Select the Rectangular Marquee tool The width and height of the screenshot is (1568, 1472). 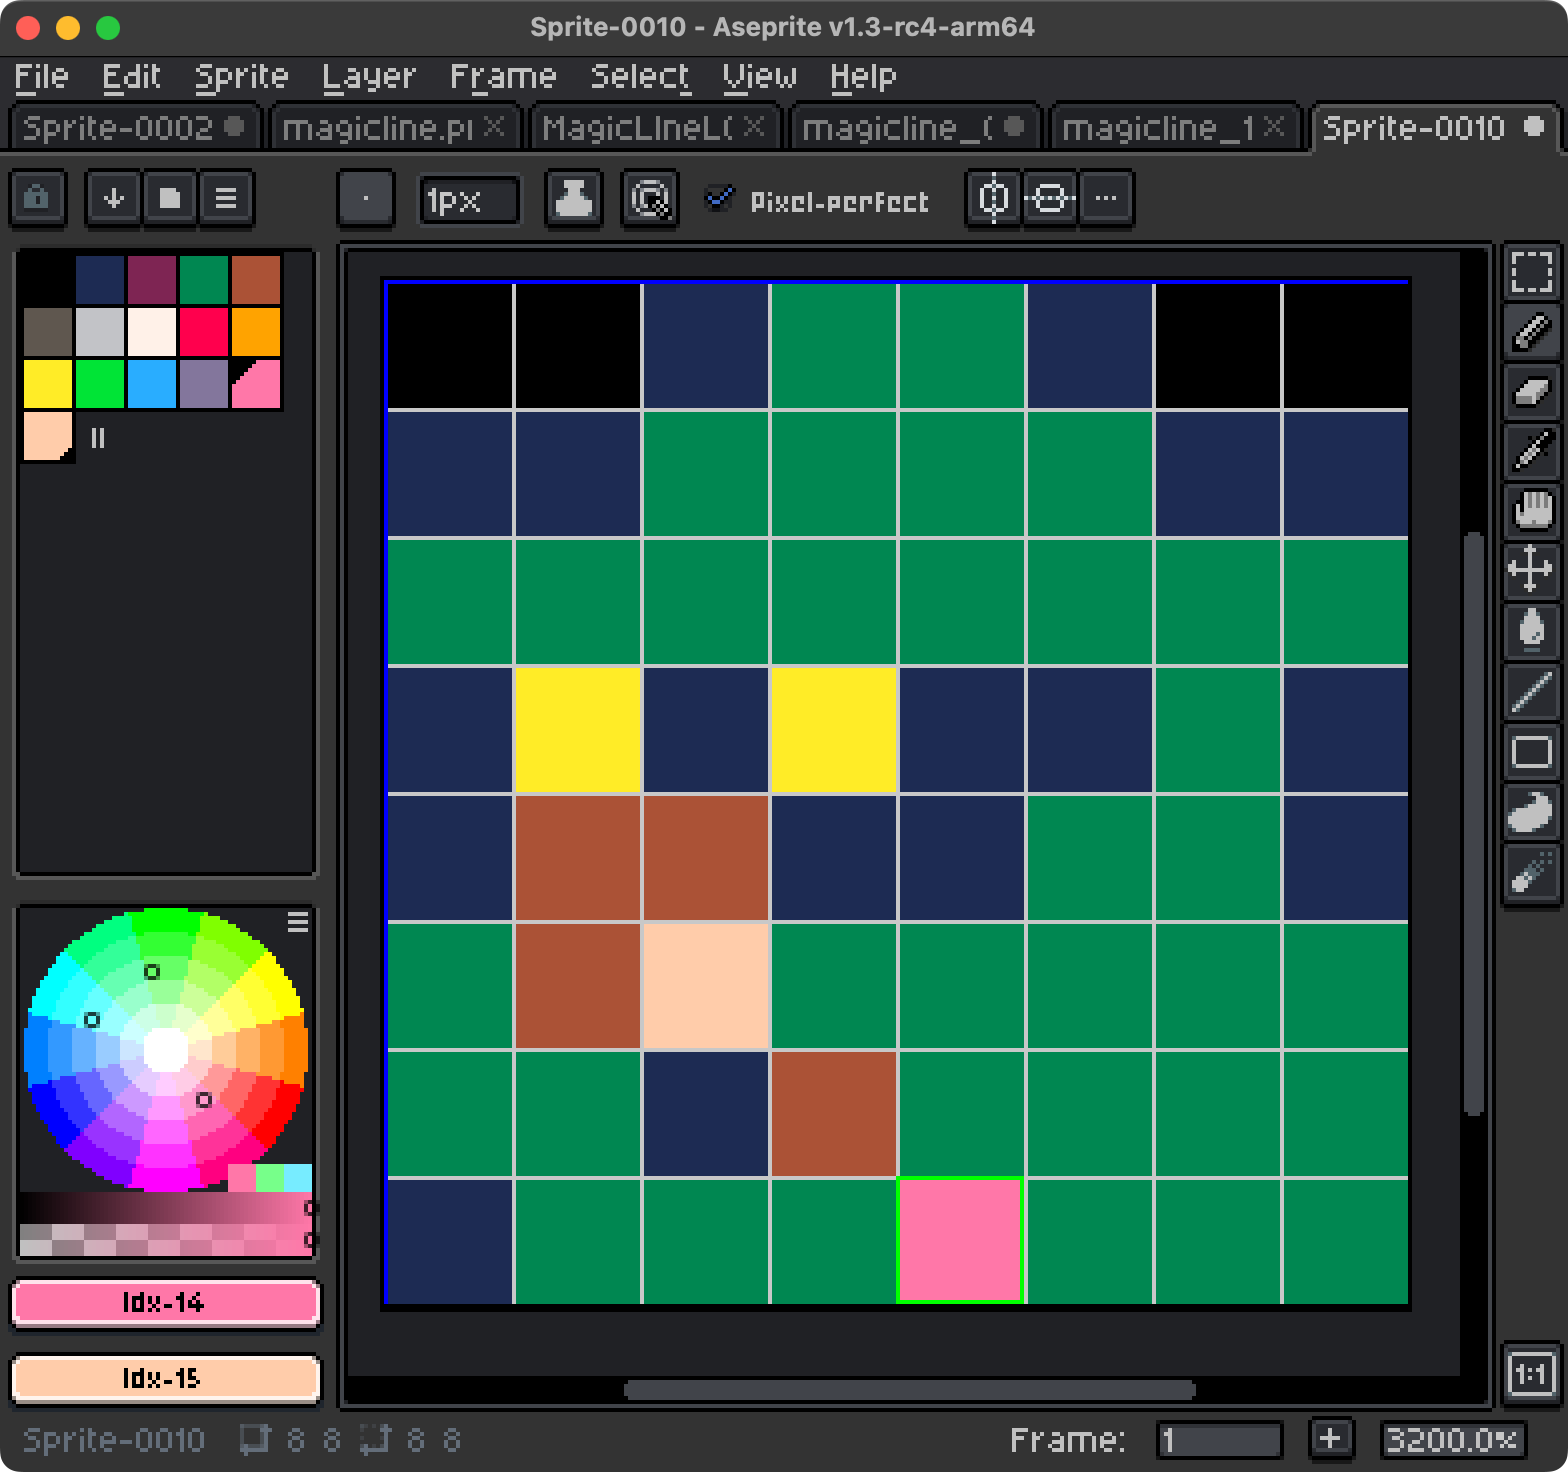1531,271
